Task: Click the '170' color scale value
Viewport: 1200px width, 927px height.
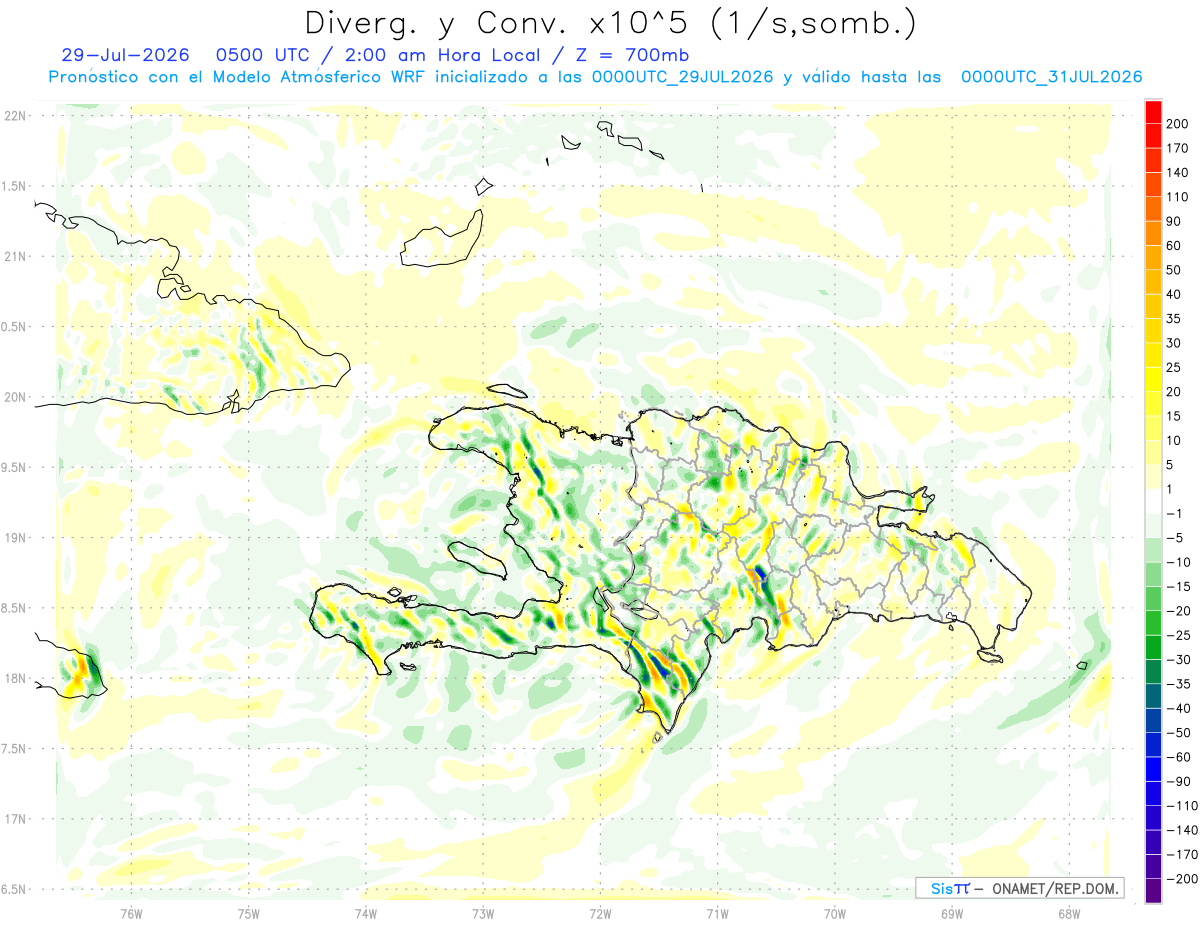Action: [x=1179, y=148]
